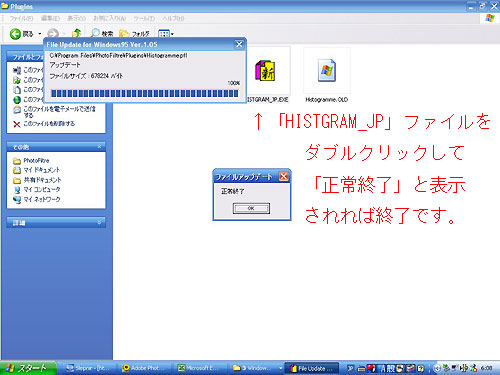
Task: Expand the 詳細 sidebar panel
Action: click(99, 222)
